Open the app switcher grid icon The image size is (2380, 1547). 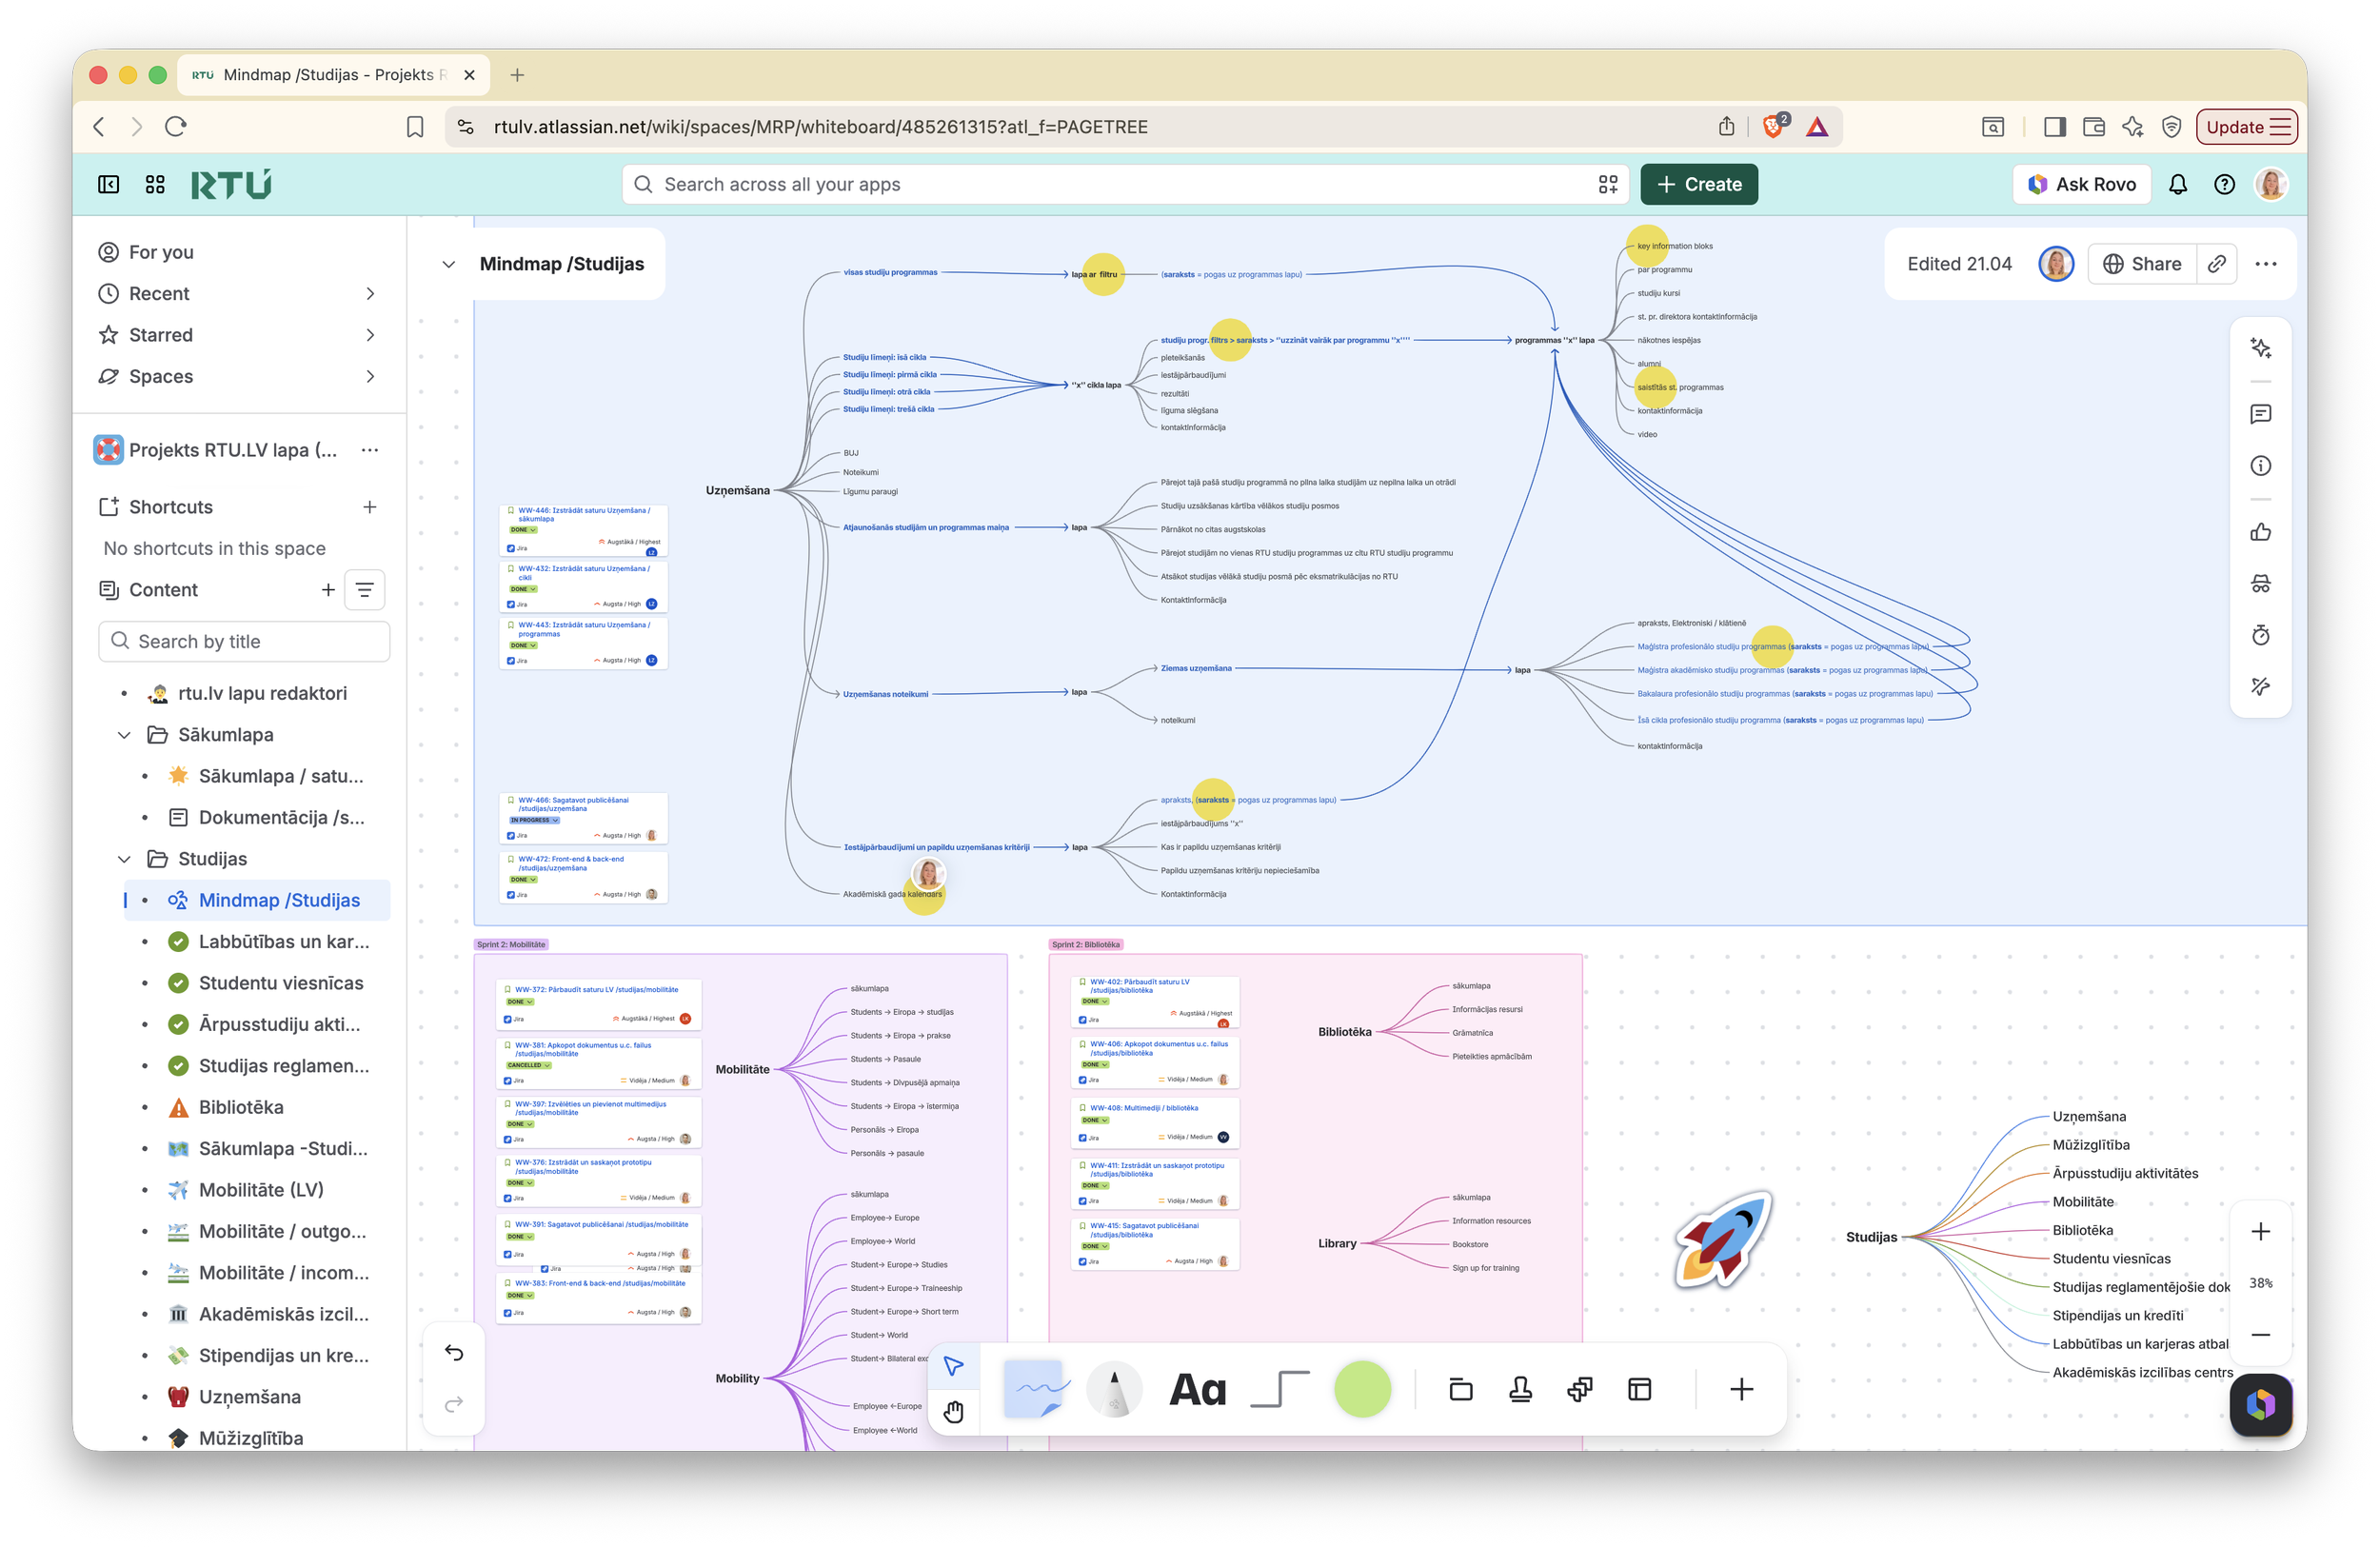click(x=155, y=184)
